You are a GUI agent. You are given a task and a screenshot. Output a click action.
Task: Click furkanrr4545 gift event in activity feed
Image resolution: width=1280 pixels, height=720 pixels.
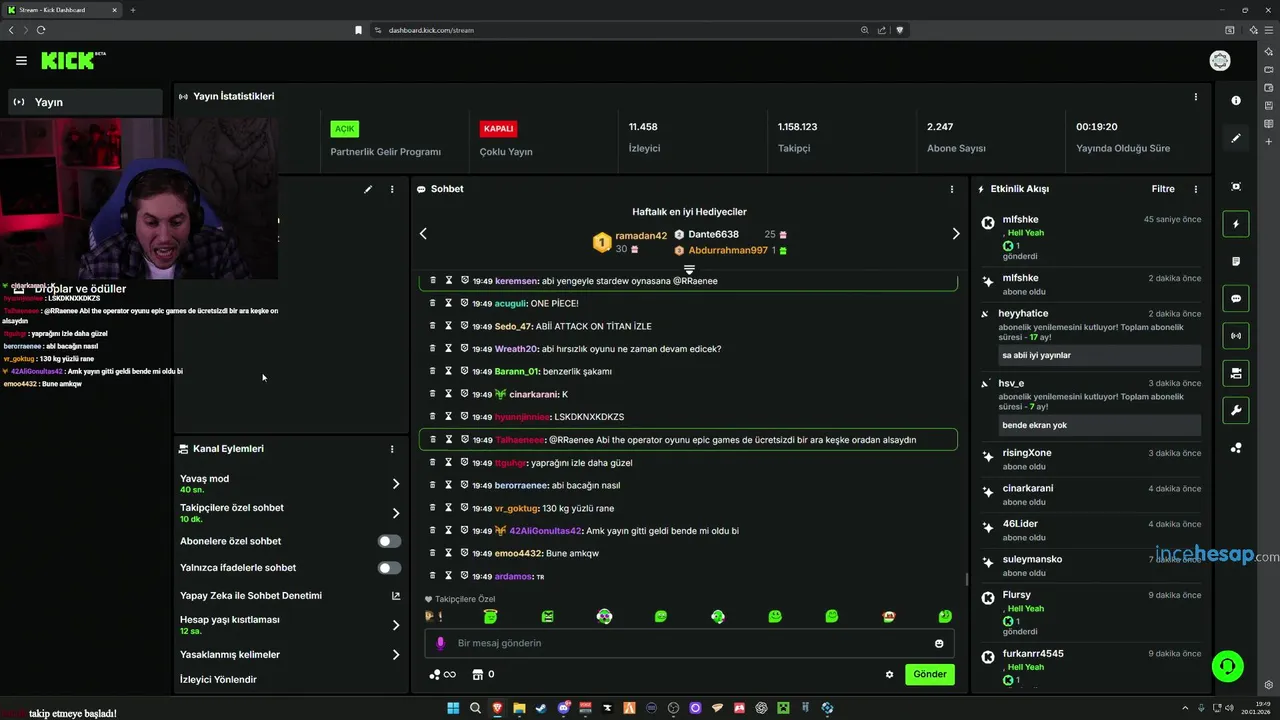click(1090, 667)
